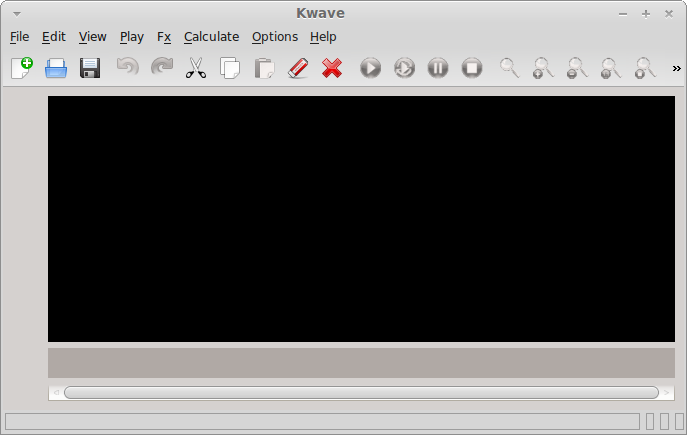
Task: Start loop playback with the loop icon
Action: [404, 68]
